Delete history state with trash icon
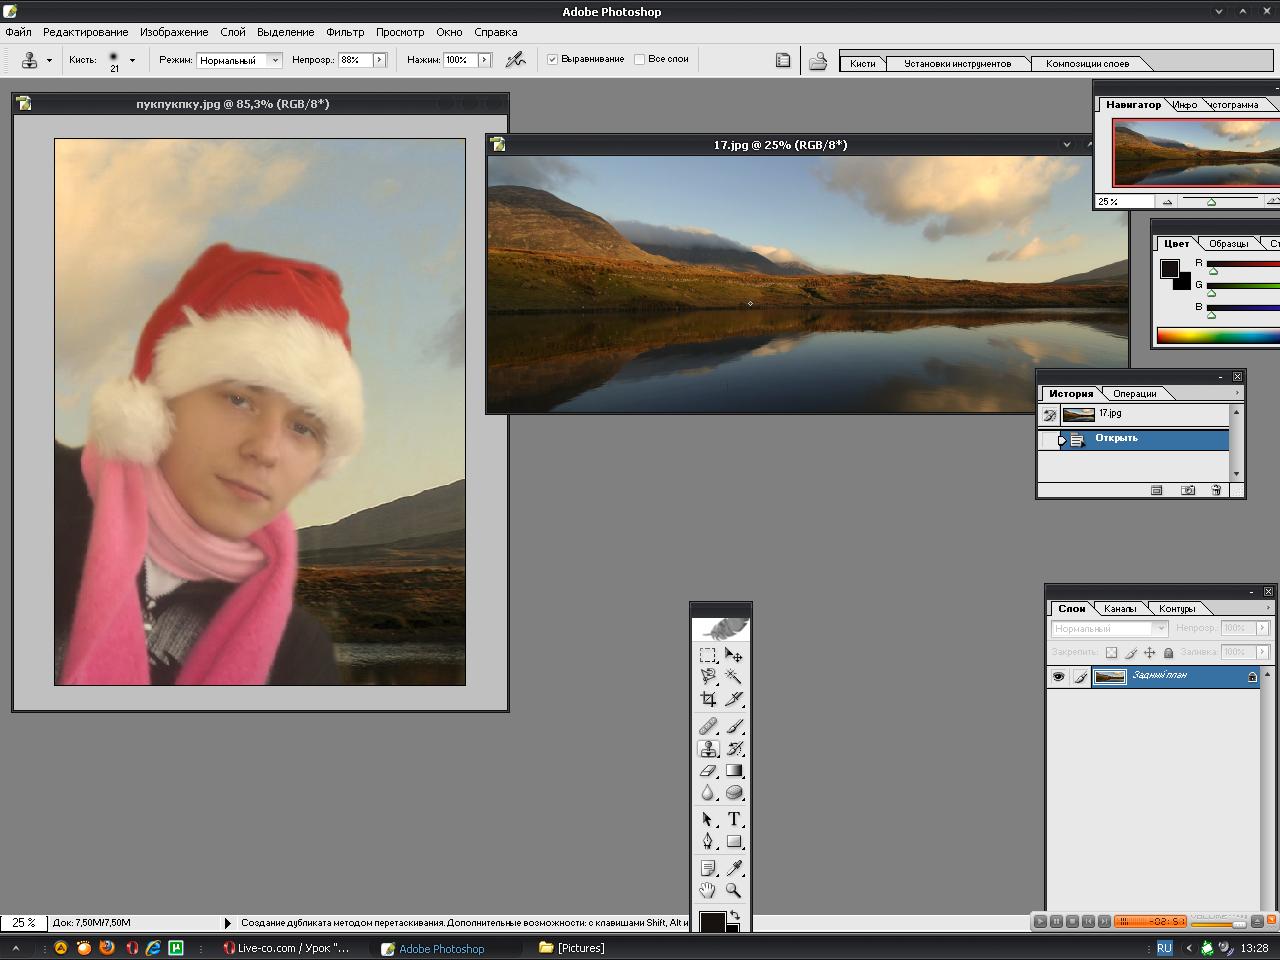Image resolution: width=1280 pixels, height=960 pixels. [x=1216, y=490]
